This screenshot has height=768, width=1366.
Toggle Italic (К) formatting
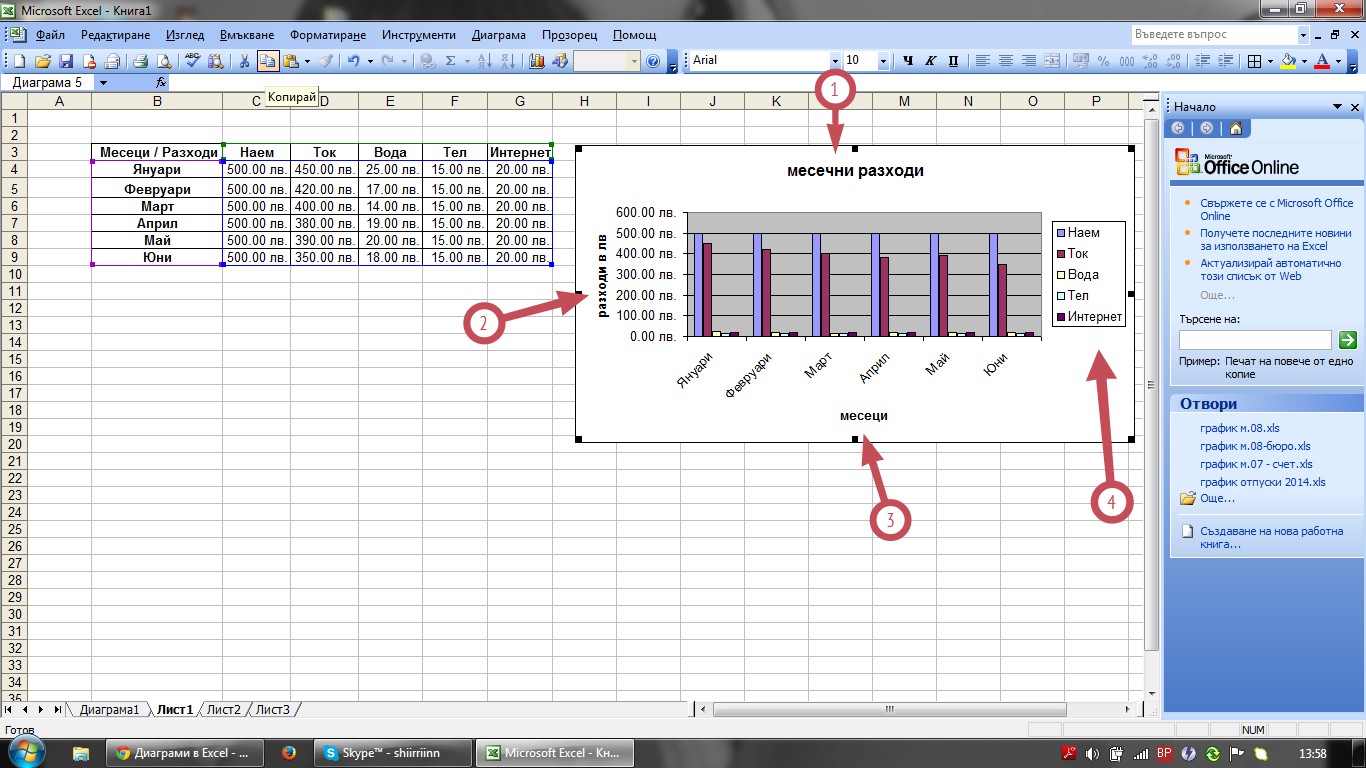[x=931, y=61]
